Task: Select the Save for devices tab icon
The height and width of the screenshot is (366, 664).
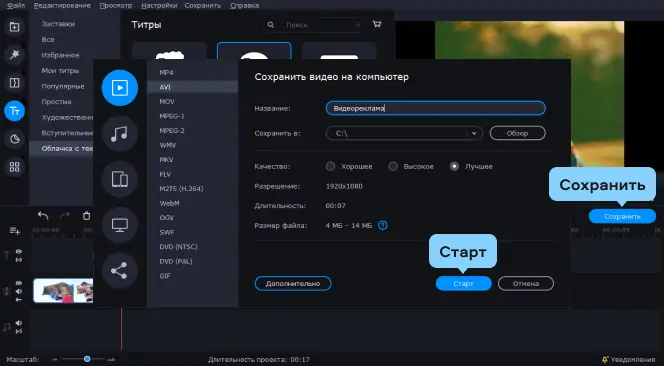Action: (x=120, y=179)
